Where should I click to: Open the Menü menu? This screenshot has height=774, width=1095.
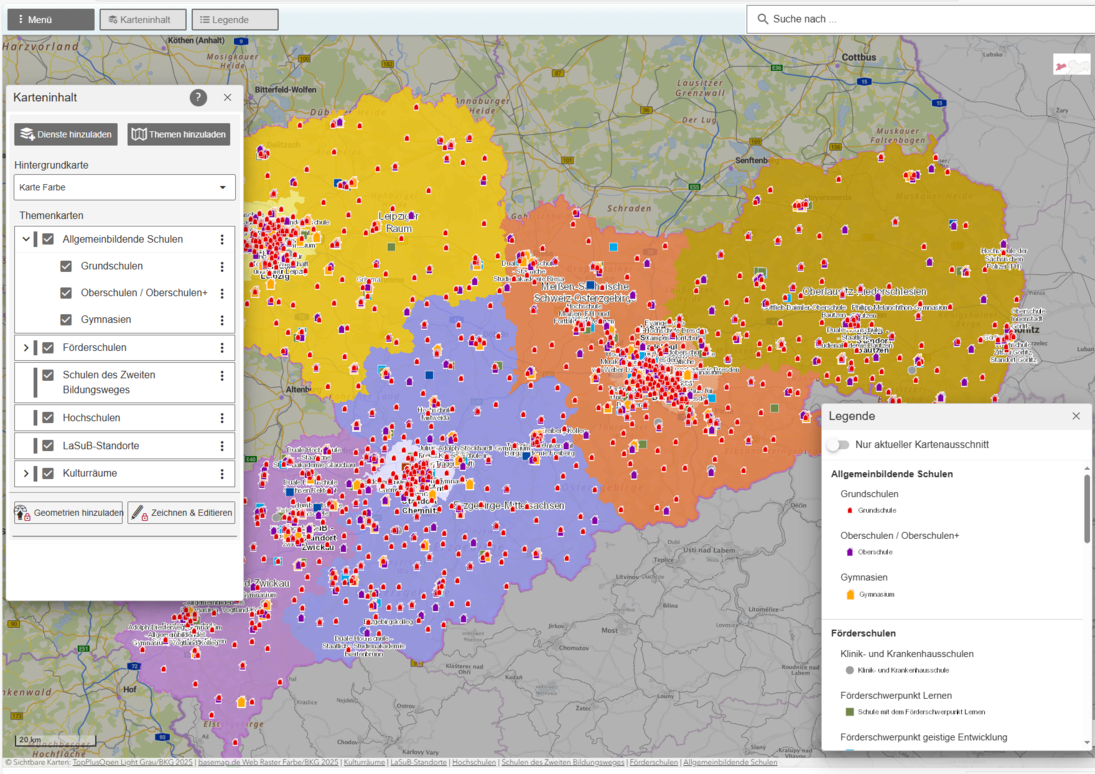click(49, 18)
